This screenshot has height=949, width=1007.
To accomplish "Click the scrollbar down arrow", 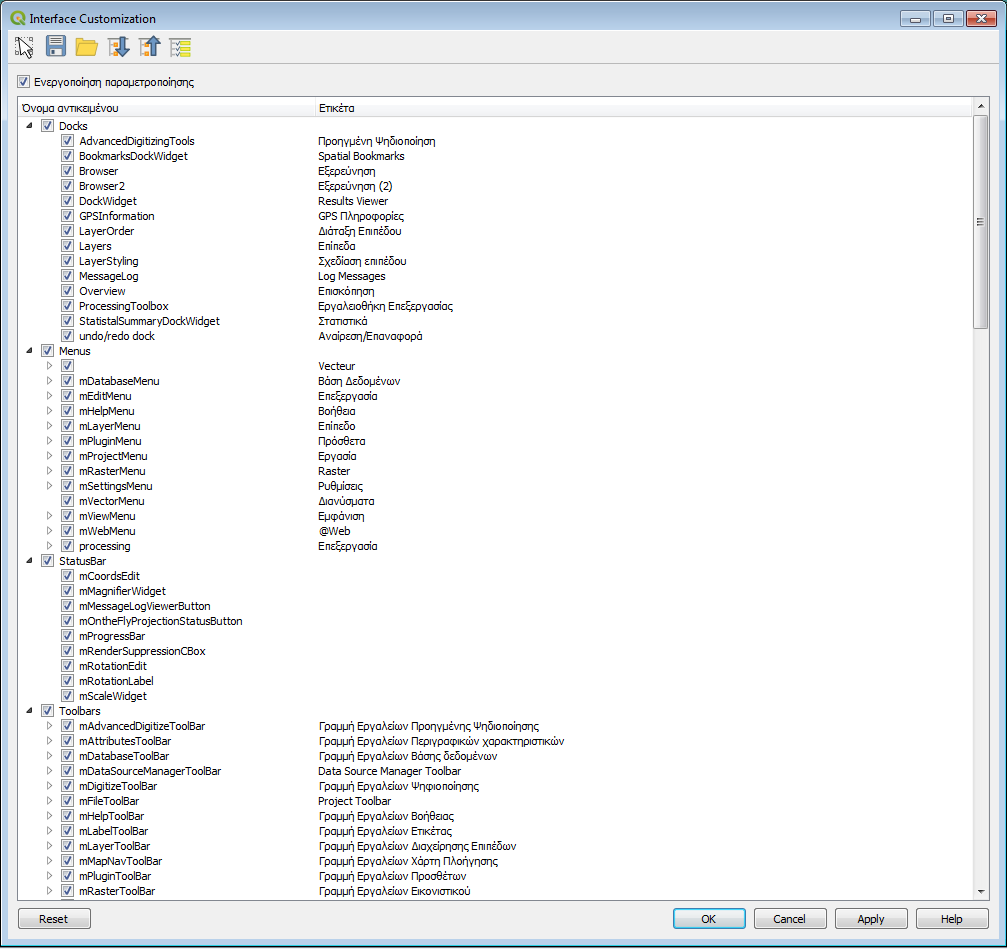I will click(981, 891).
